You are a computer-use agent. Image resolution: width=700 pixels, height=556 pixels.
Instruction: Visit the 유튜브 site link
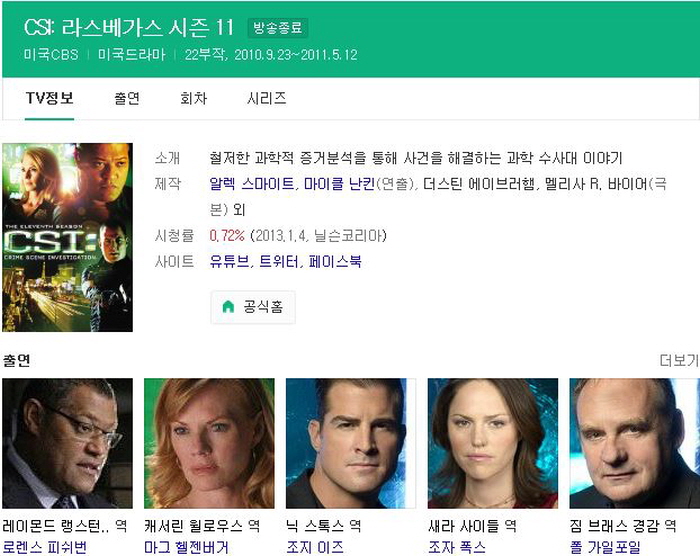pyautogui.click(x=229, y=261)
